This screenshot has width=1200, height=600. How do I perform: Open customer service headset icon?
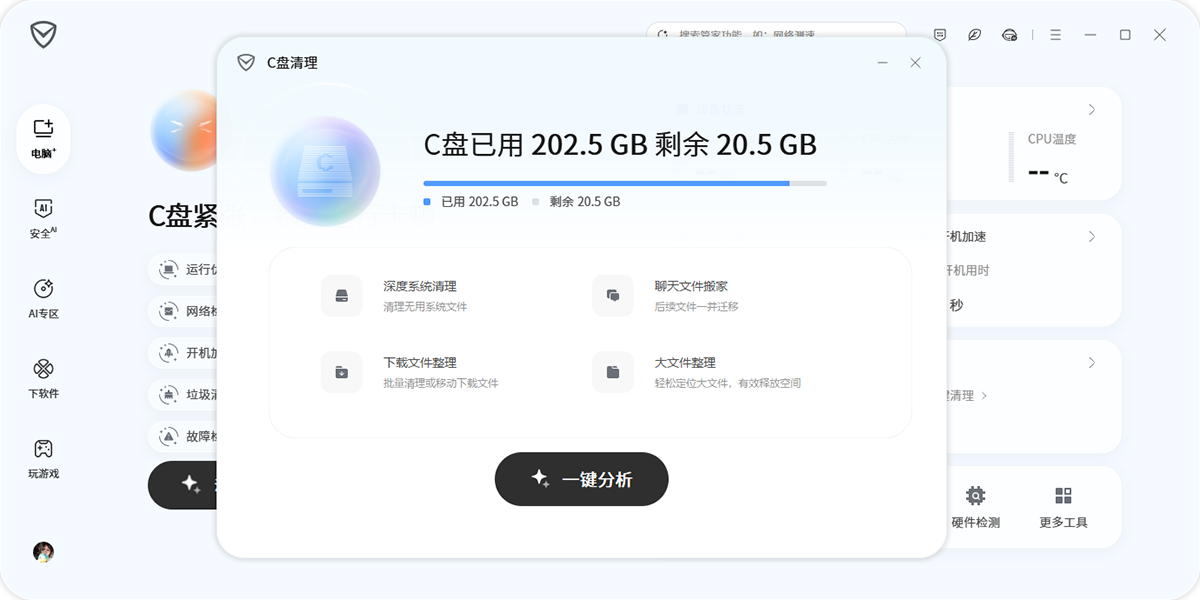coord(1009,35)
